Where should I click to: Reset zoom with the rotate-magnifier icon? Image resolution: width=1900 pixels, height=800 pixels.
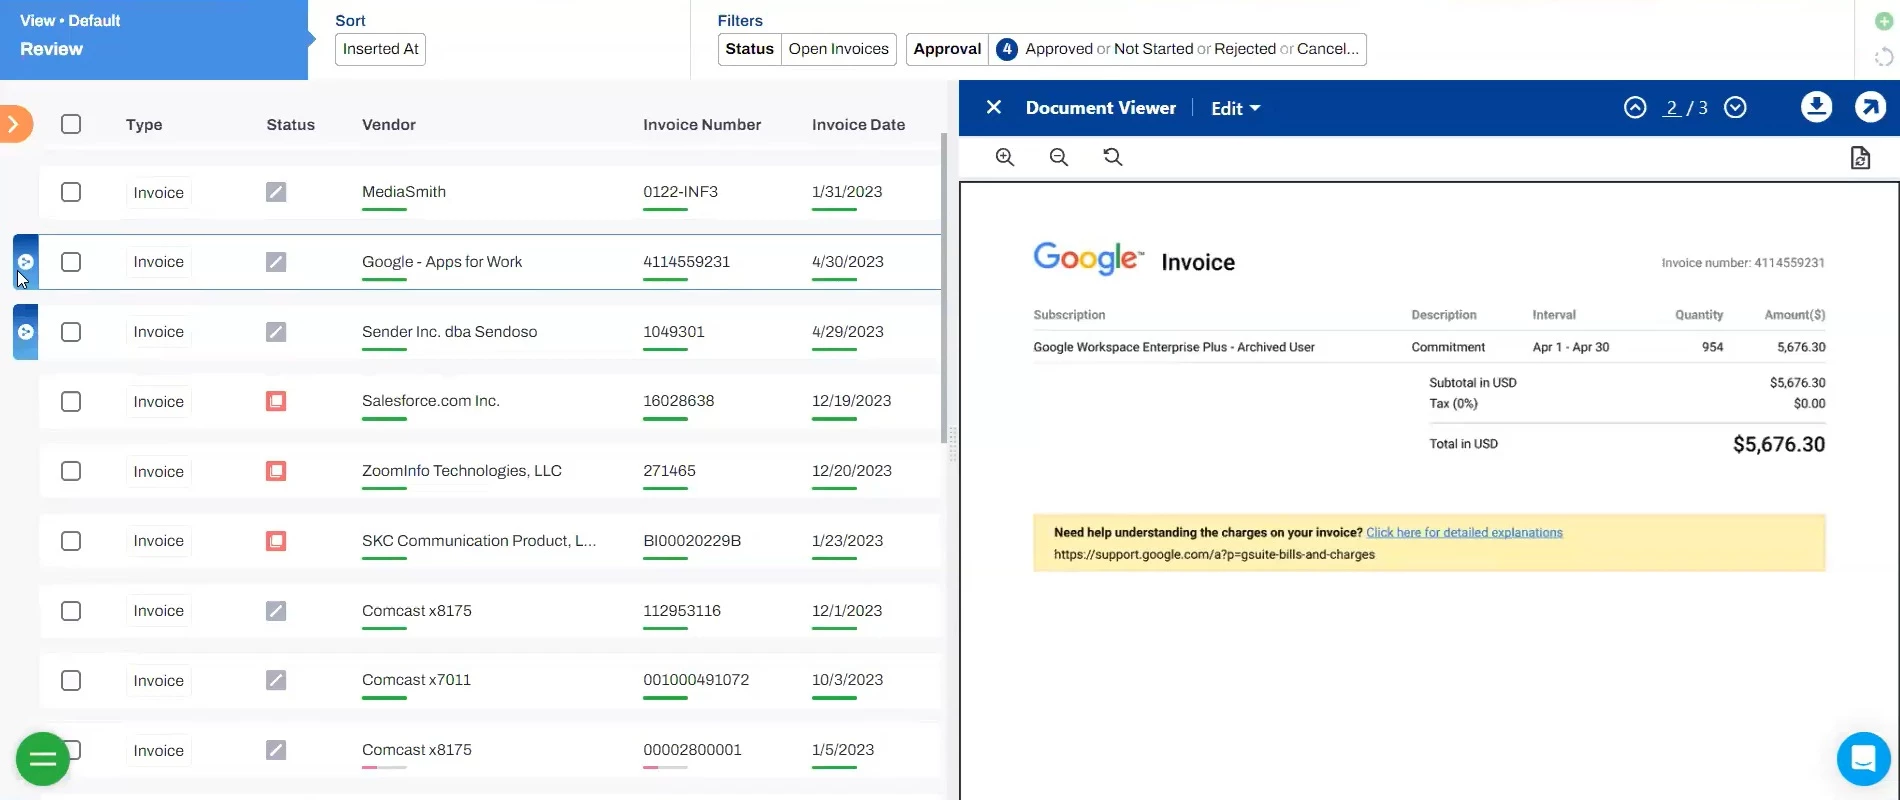click(1113, 157)
